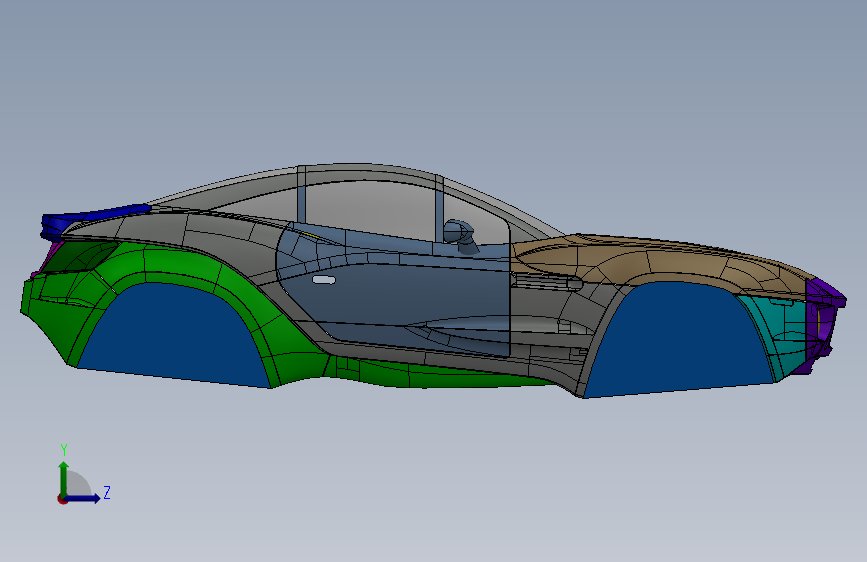Click the blue Z axis arrow of the triad
Viewport: 867px width, 562px height.
point(84,498)
